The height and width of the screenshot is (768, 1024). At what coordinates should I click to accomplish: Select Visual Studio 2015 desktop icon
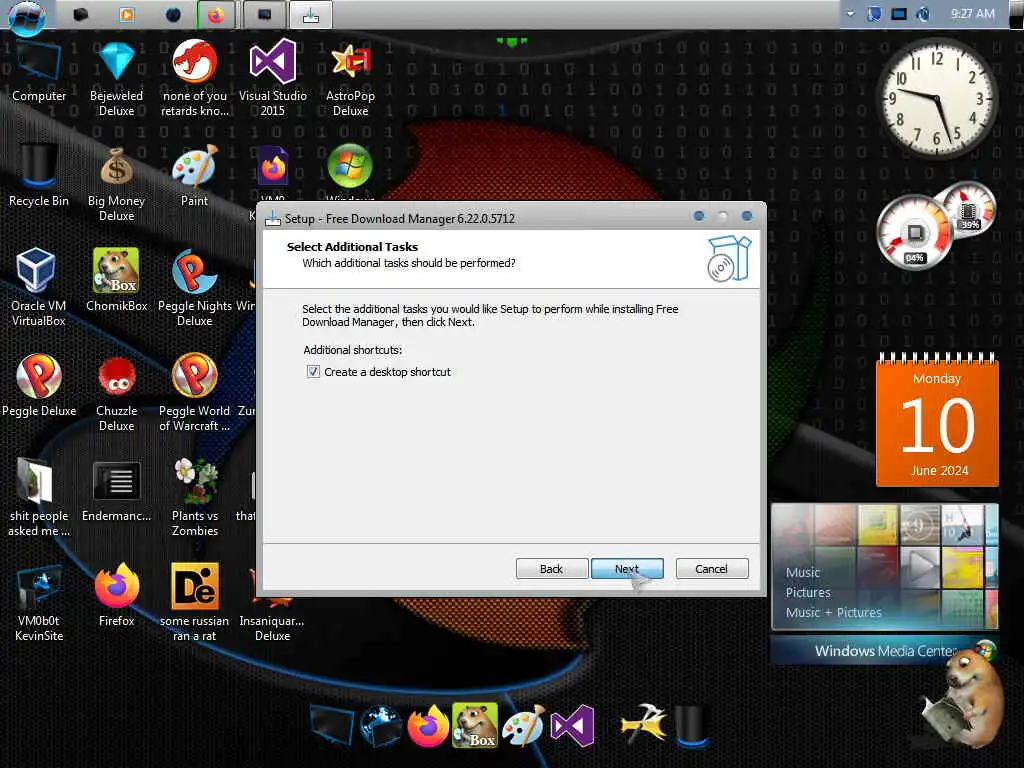click(272, 78)
